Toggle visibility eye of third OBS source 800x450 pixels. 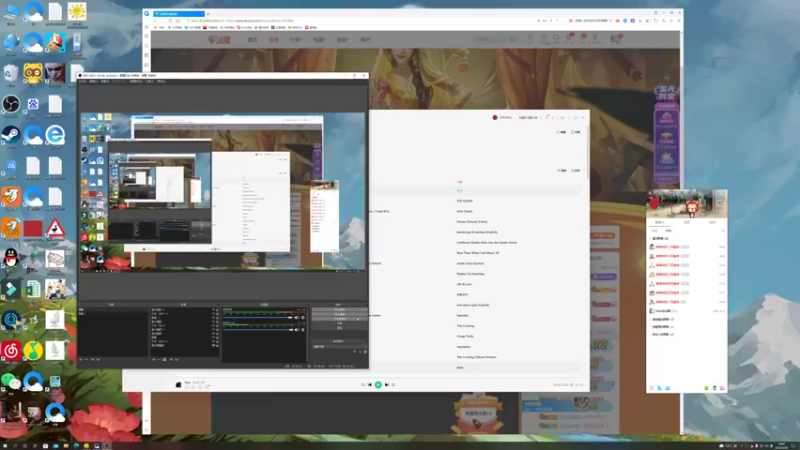213,318
